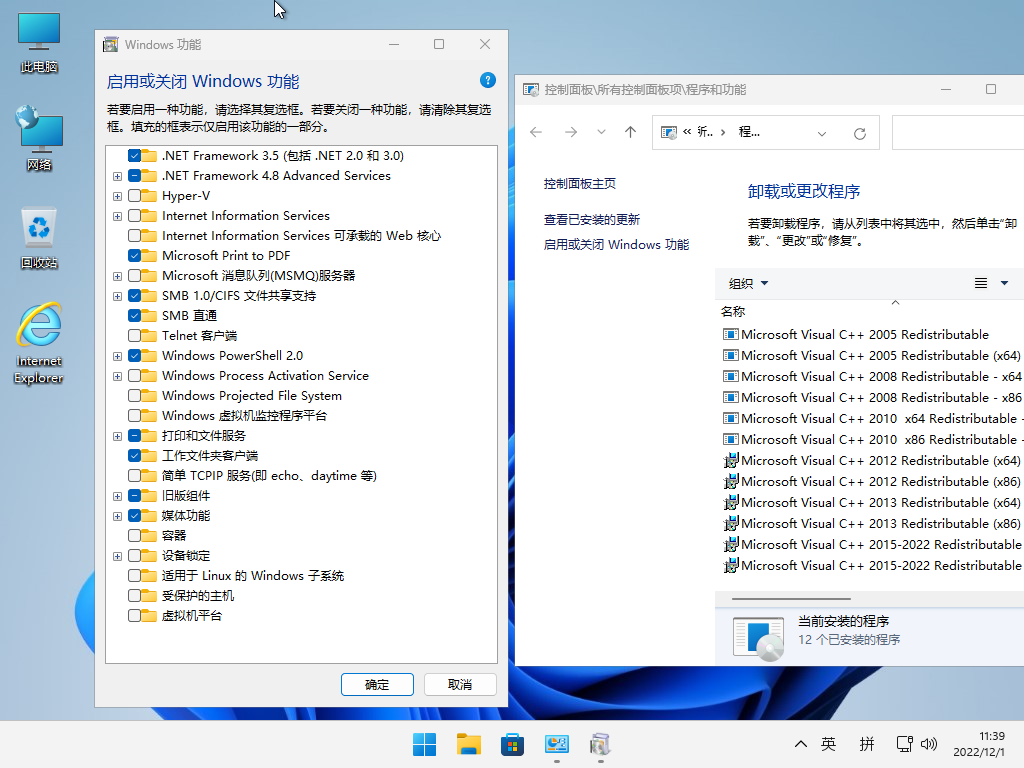This screenshot has height=768, width=1024.
Task: Enable the Telnet client checkbox
Action: pyautogui.click(x=135, y=336)
